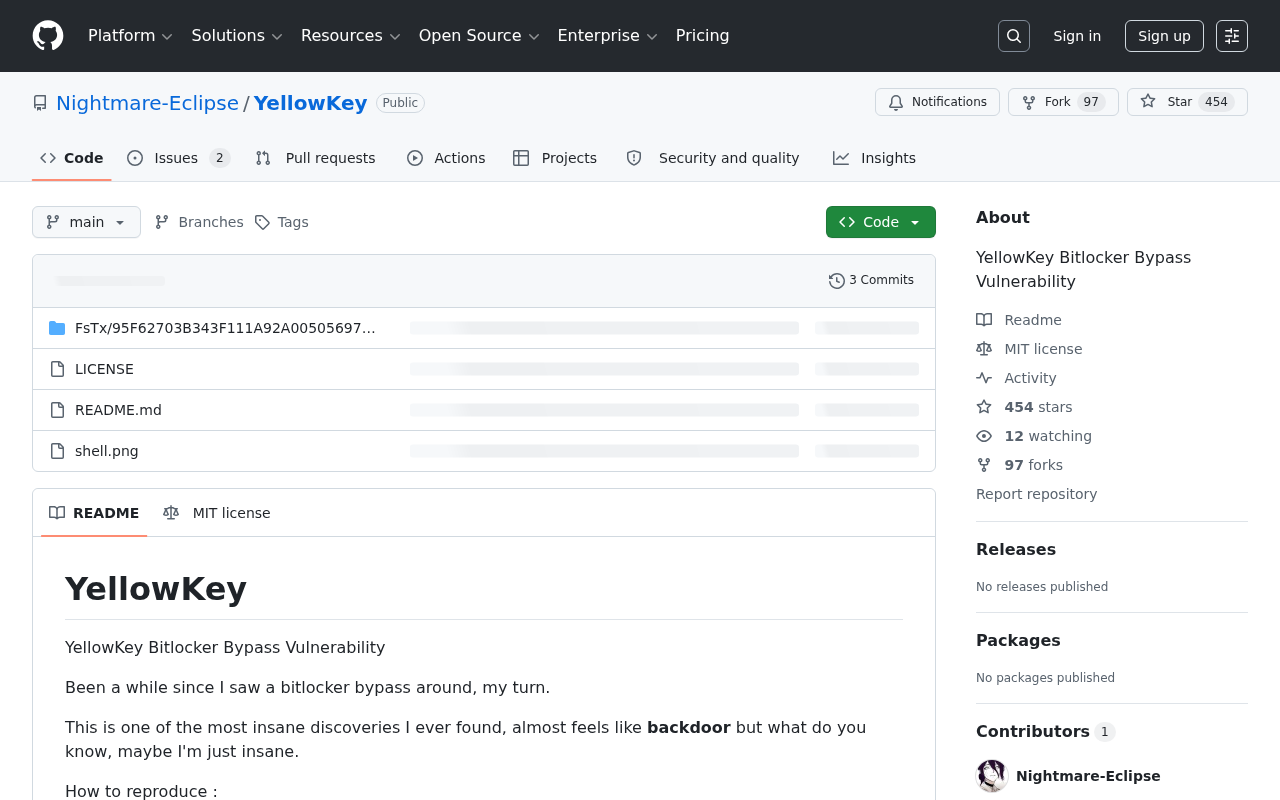
Task: Click the history clock icon beside 3 Commits
Action: [837, 281]
